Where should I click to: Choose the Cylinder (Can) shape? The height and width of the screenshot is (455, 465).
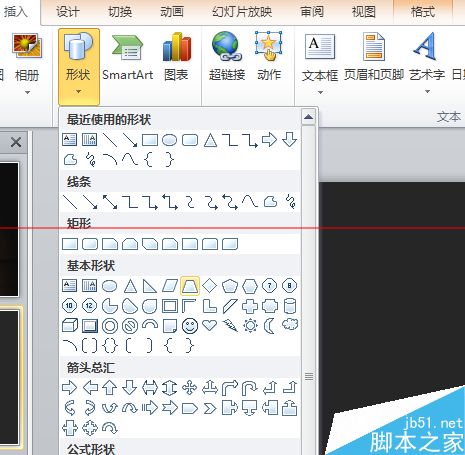coord(290,306)
